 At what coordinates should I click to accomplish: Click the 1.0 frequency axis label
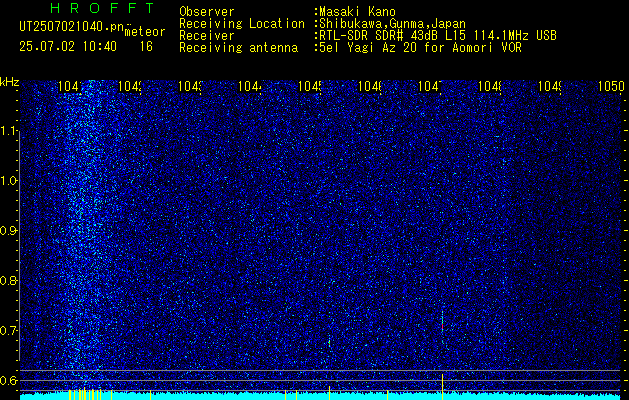click(10, 181)
